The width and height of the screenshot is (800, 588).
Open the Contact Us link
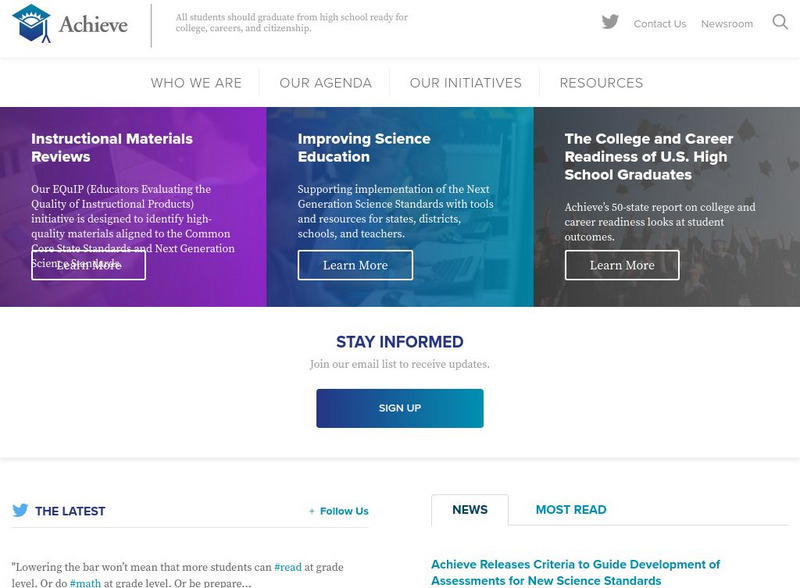(x=659, y=23)
